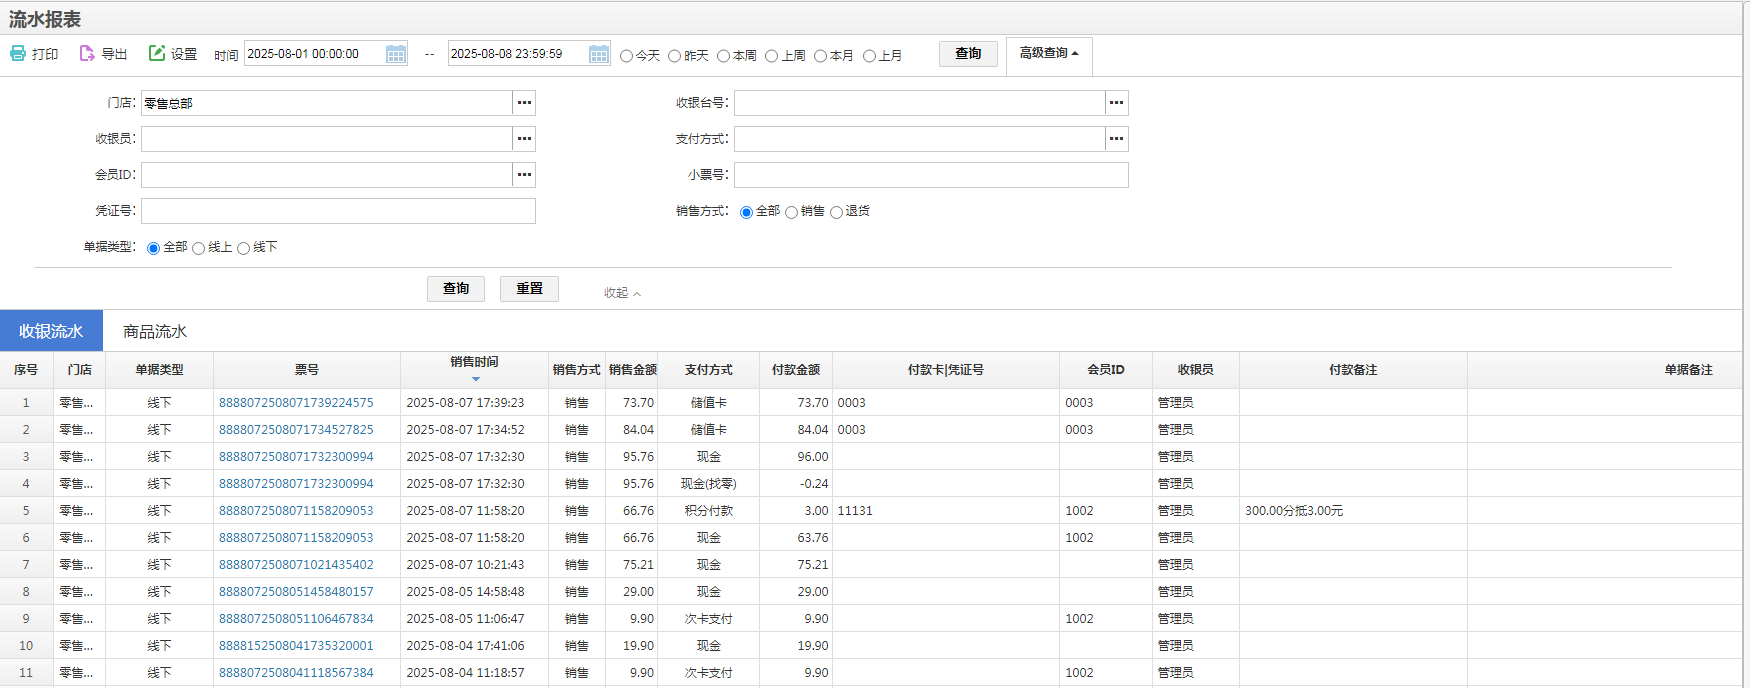Open the 支付方式 lookup ellipsis button
1750x688 pixels.
1117,139
